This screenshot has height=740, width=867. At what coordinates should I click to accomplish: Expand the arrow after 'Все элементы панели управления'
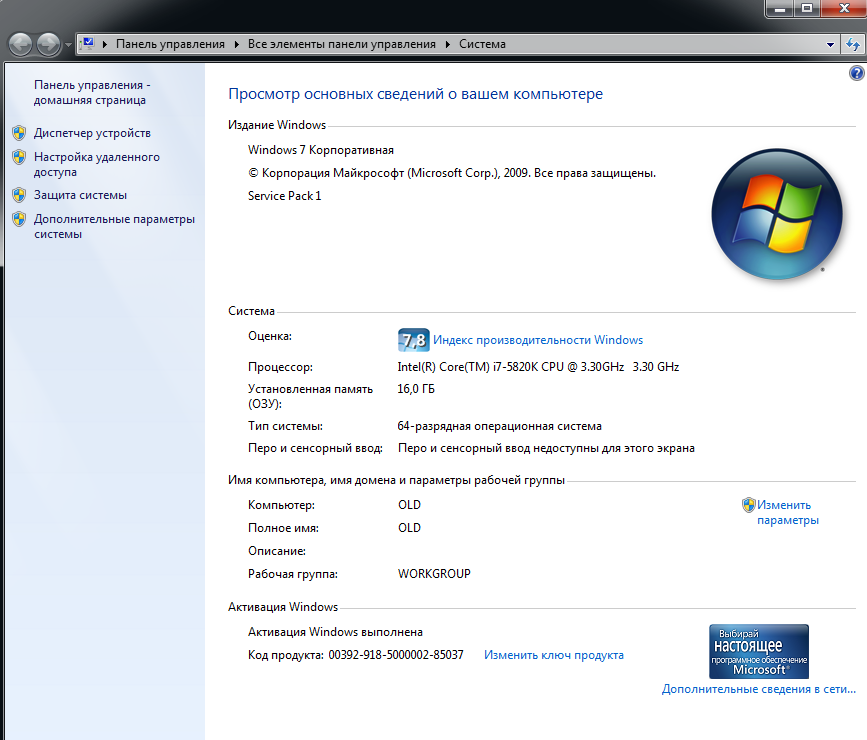[x=448, y=44]
